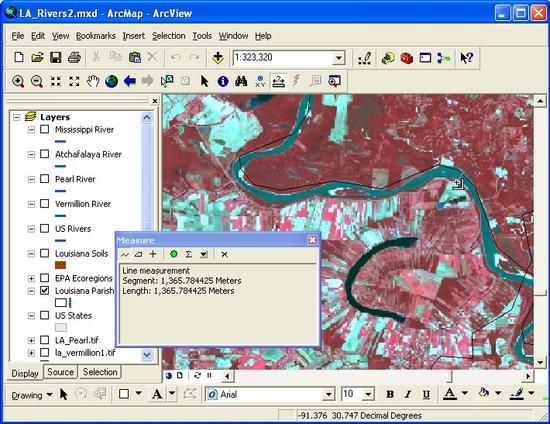The image size is (550, 424).
Task: Enable the Atchafalaya River layer
Action: tap(45, 154)
